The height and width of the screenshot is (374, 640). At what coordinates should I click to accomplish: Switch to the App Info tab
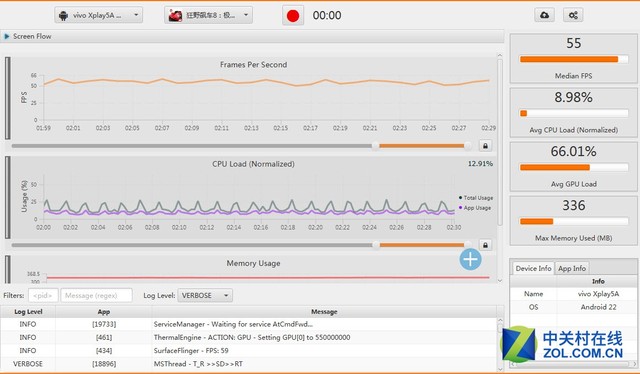572,268
